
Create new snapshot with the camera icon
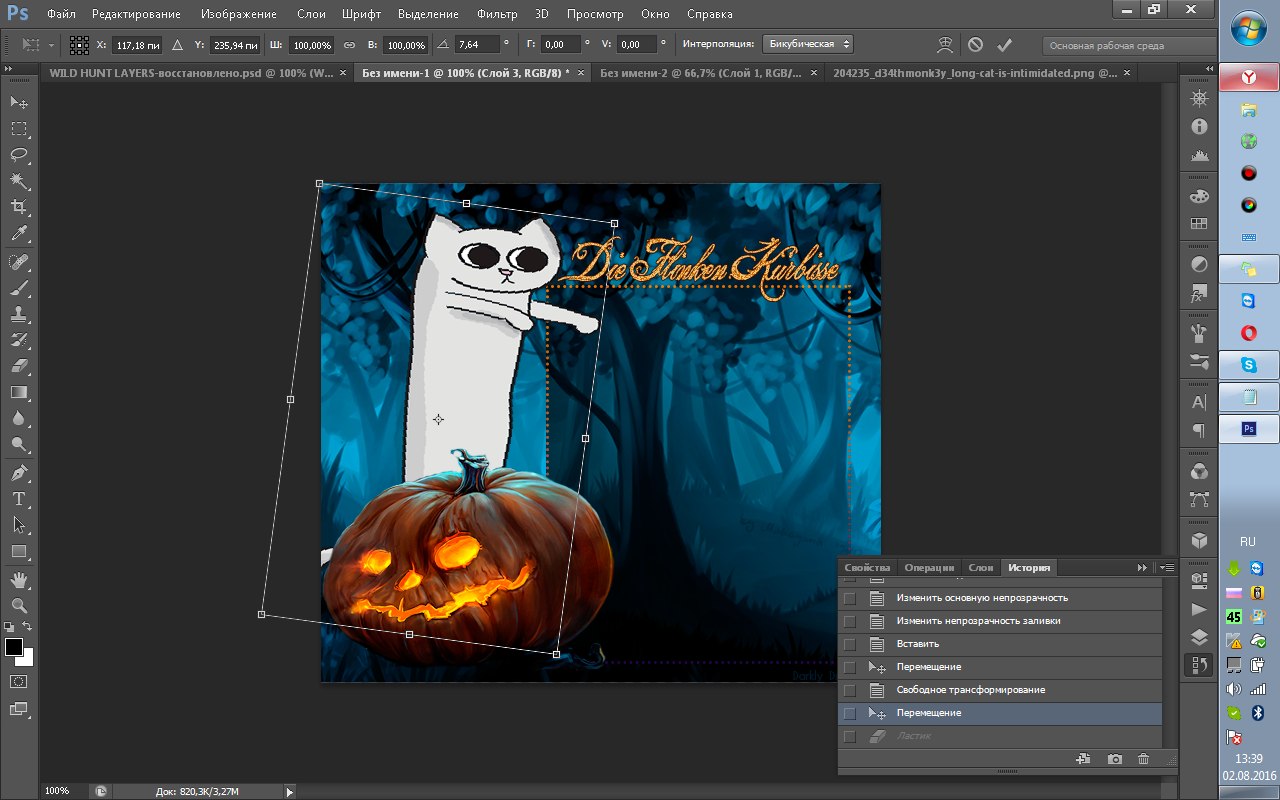tap(1114, 760)
